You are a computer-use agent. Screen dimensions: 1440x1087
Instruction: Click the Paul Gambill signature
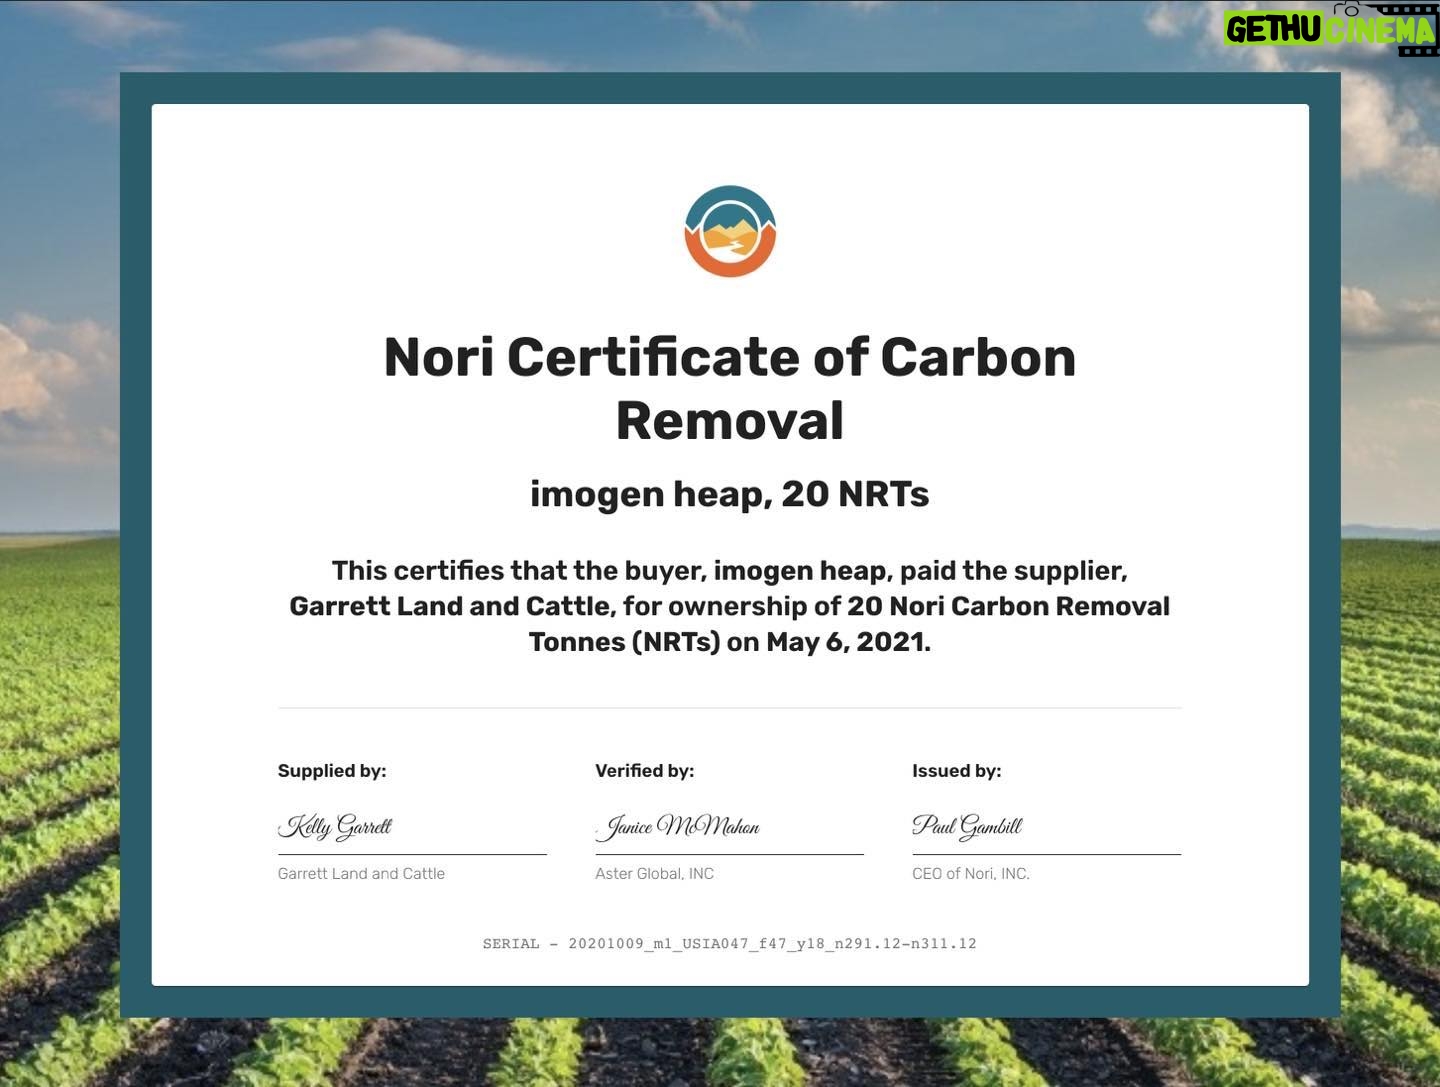point(967,826)
